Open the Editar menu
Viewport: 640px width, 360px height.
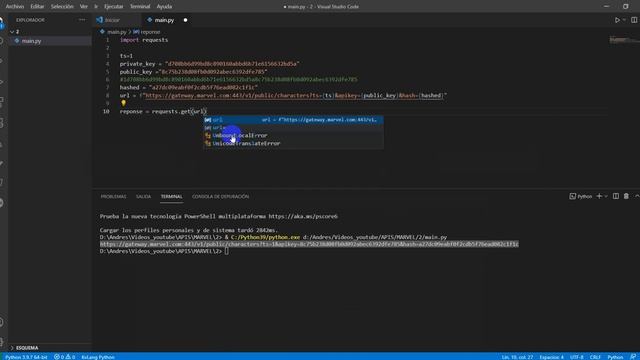coord(37,7)
